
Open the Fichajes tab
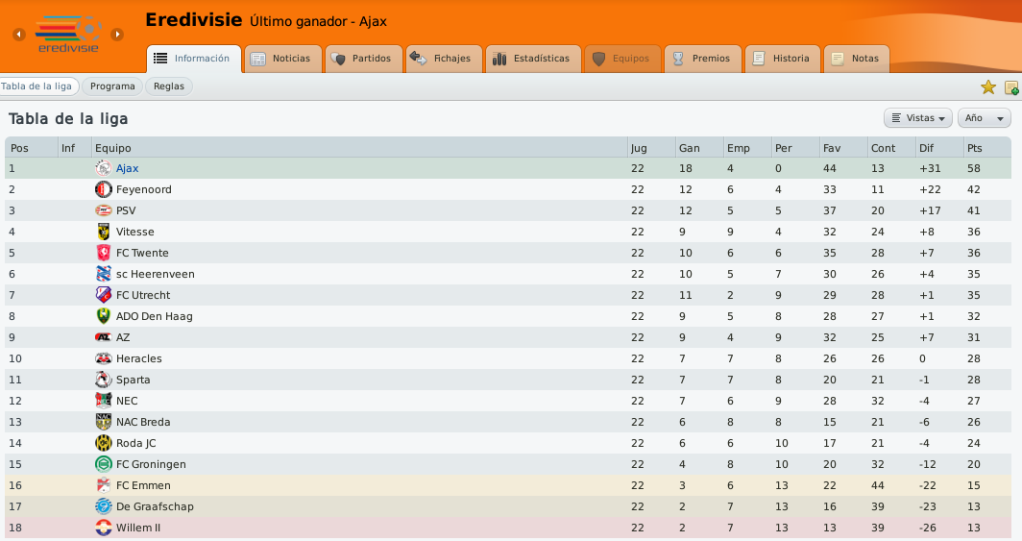(443, 59)
